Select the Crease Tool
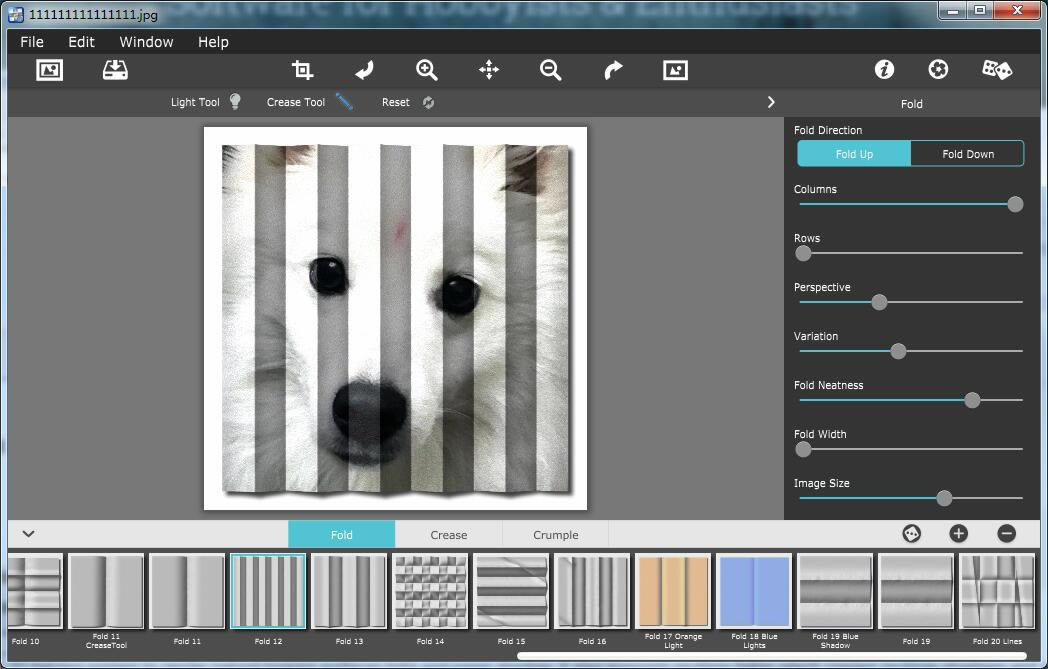Viewport: 1048px width, 669px height. (x=309, y=102)
